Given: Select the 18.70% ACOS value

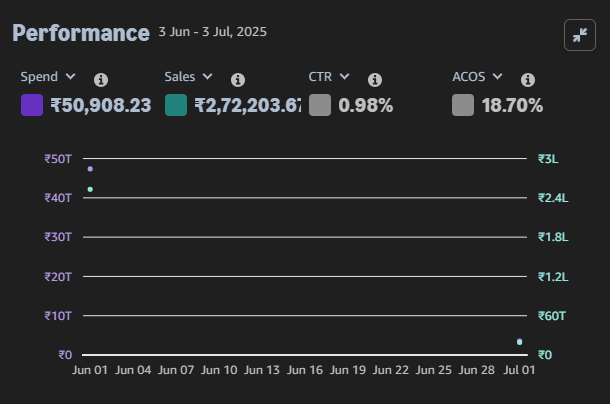Looking at the screenshot, I should pyautogui.click(x=512, y=105).
